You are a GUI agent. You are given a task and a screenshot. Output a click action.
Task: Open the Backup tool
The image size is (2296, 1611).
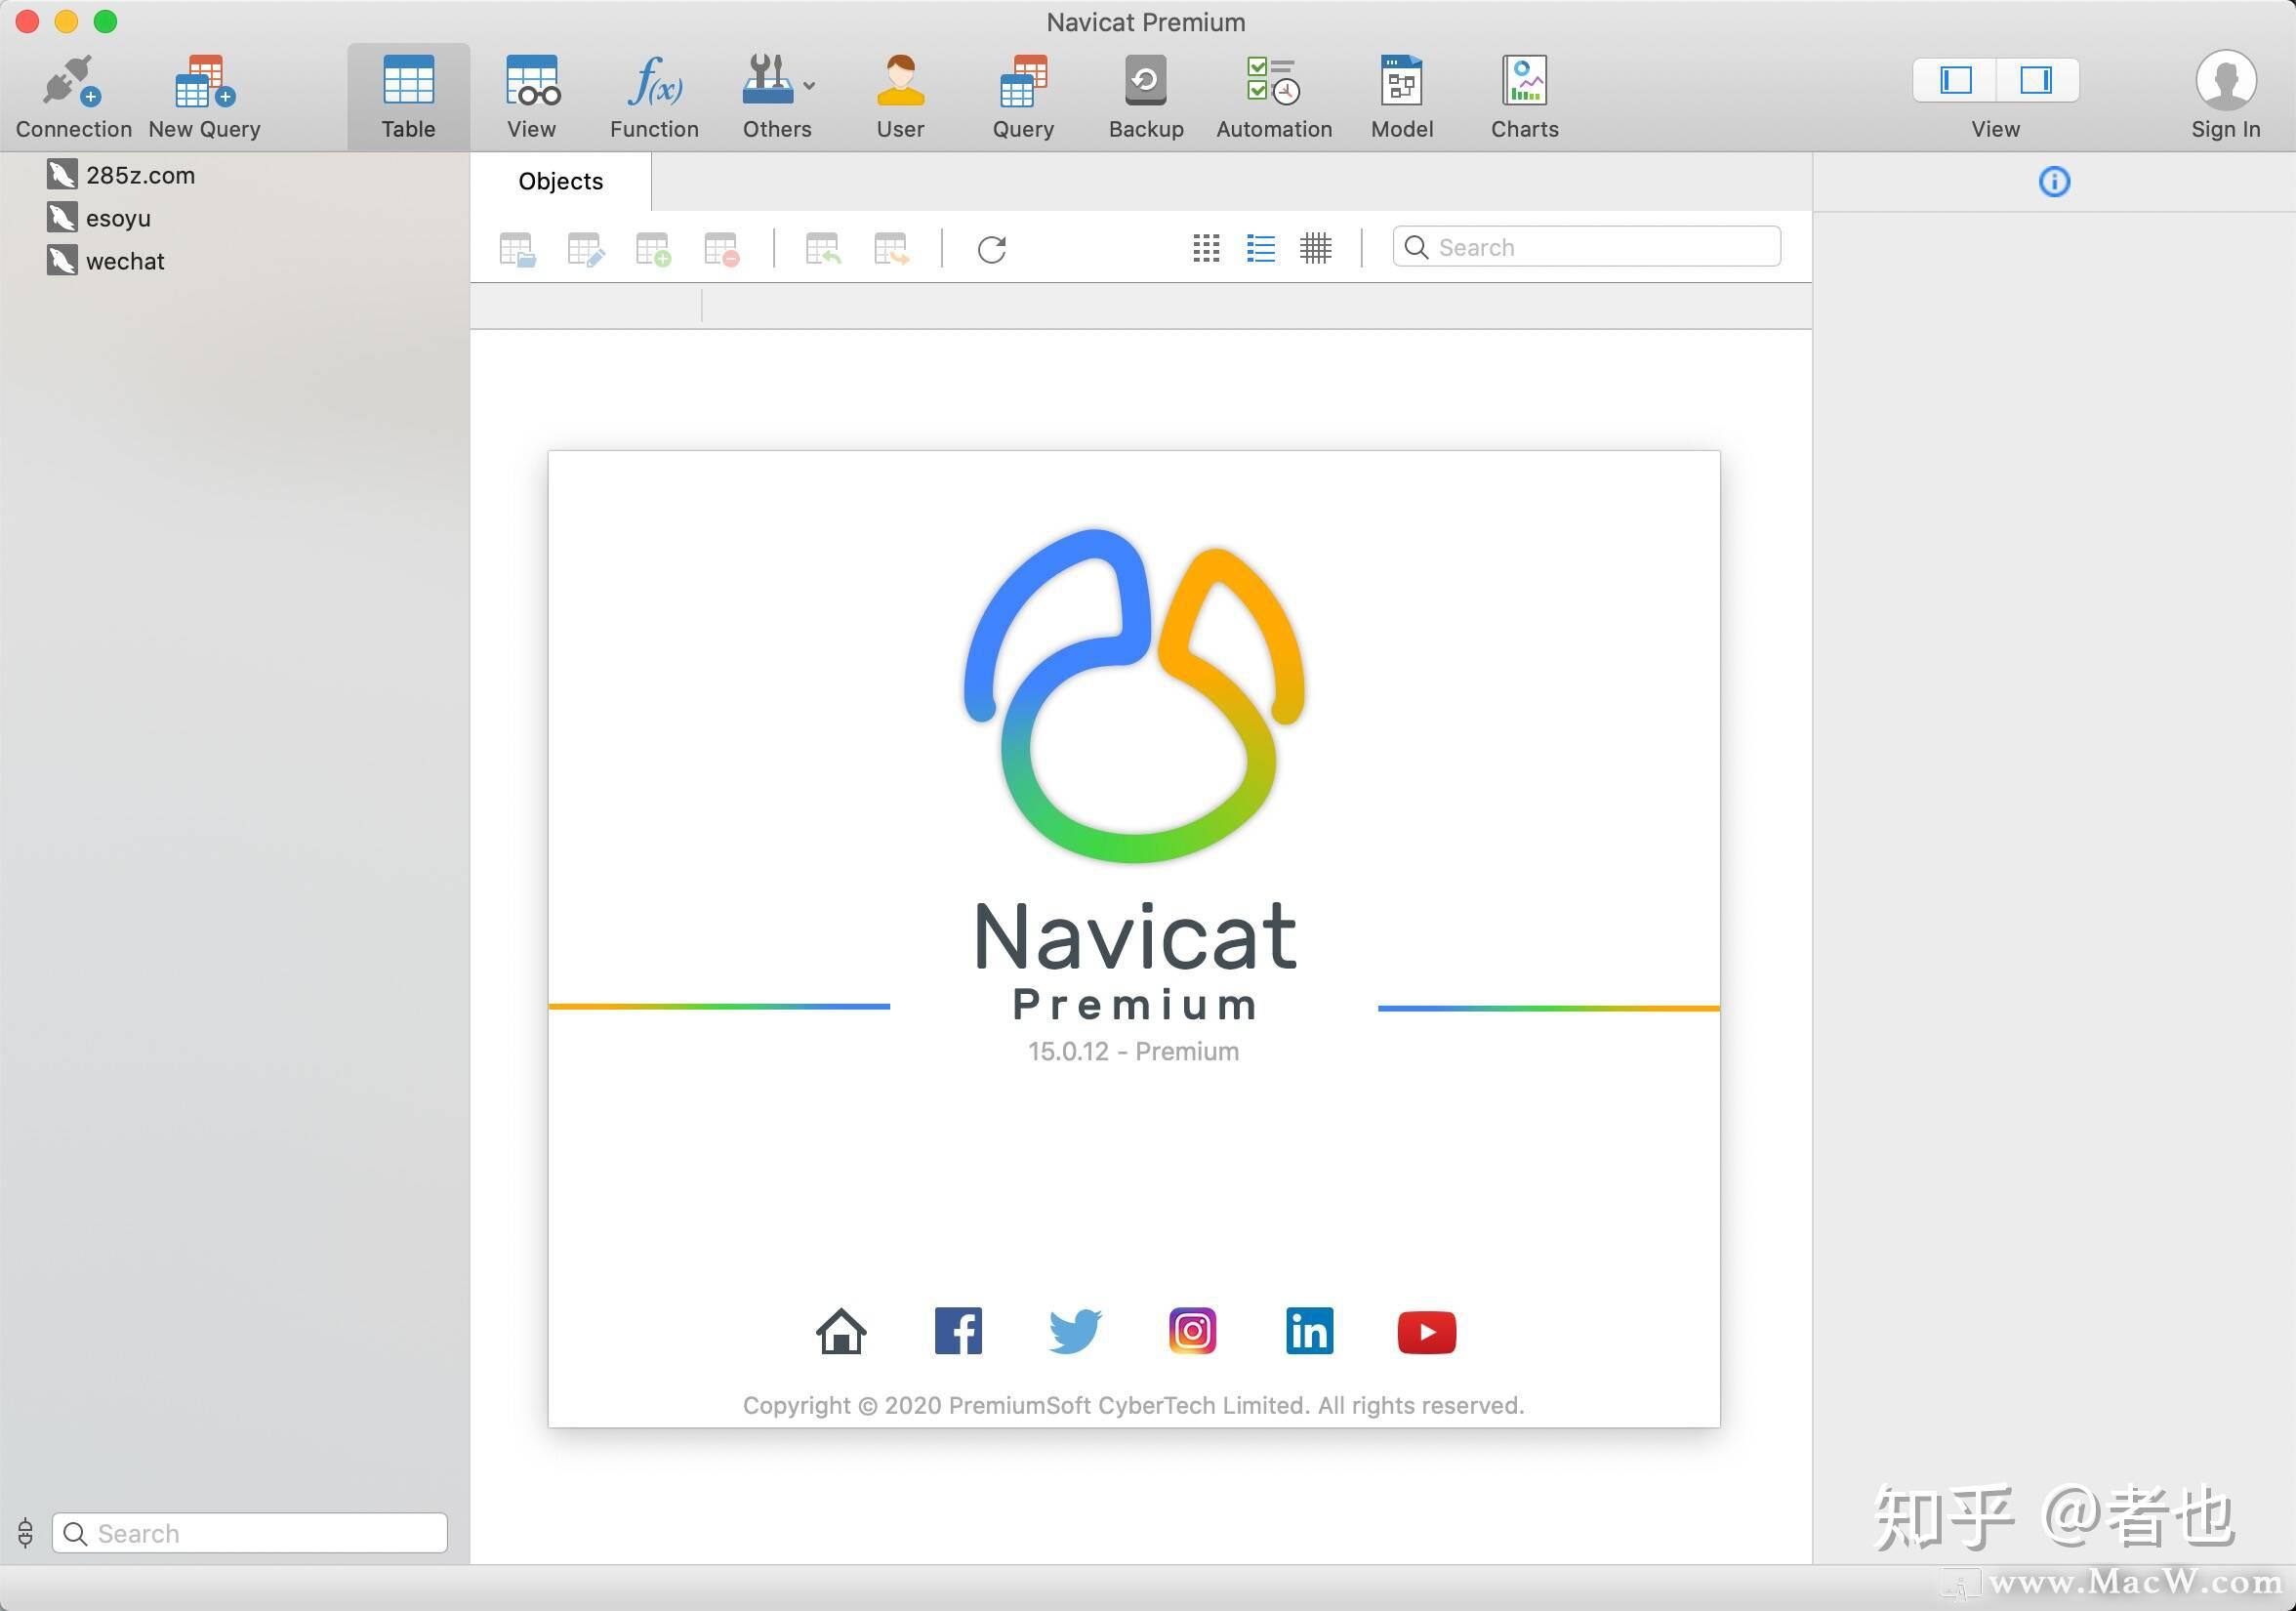(1146, 96)
